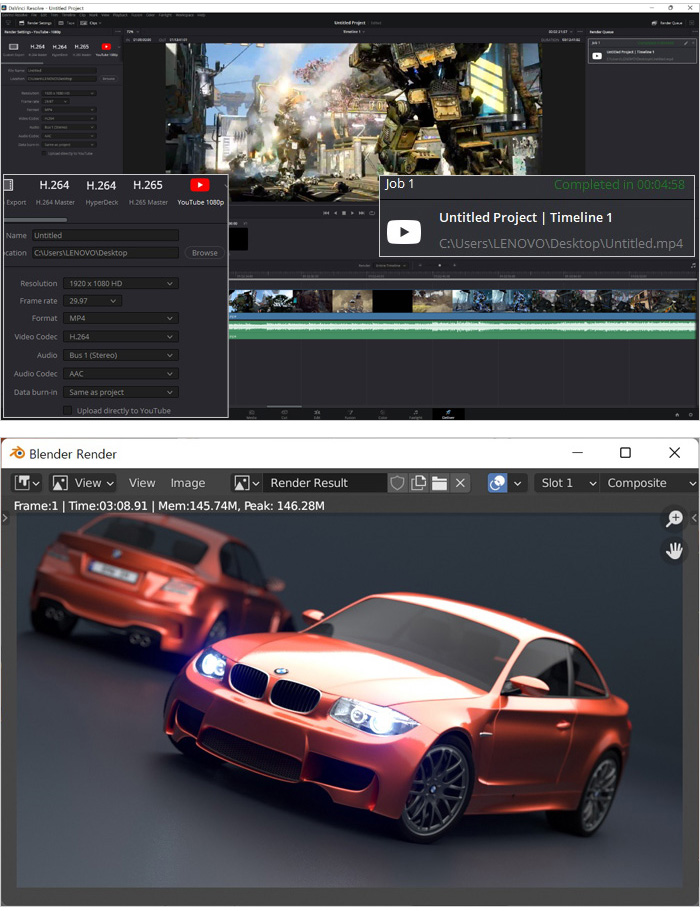The height and width of the screenshot is (911, 700).
Task: Open enlarged Video Codec H.264 dropdown
Action: pos(121,337)
